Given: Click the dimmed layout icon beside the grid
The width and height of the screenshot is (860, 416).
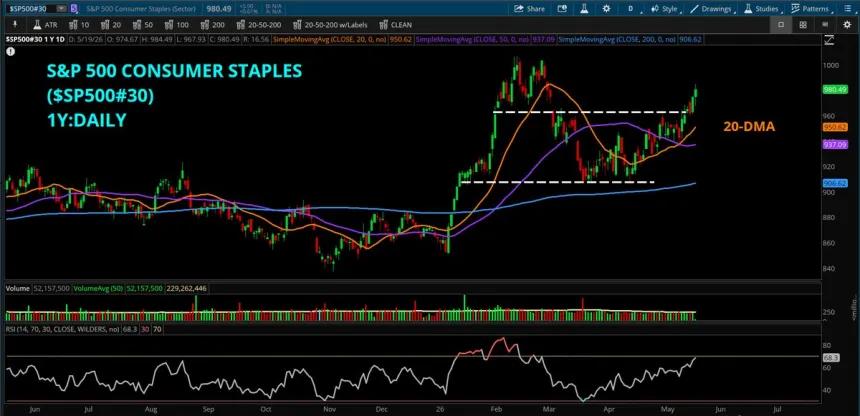Looking at the screenshot, I should pos(825,25).
